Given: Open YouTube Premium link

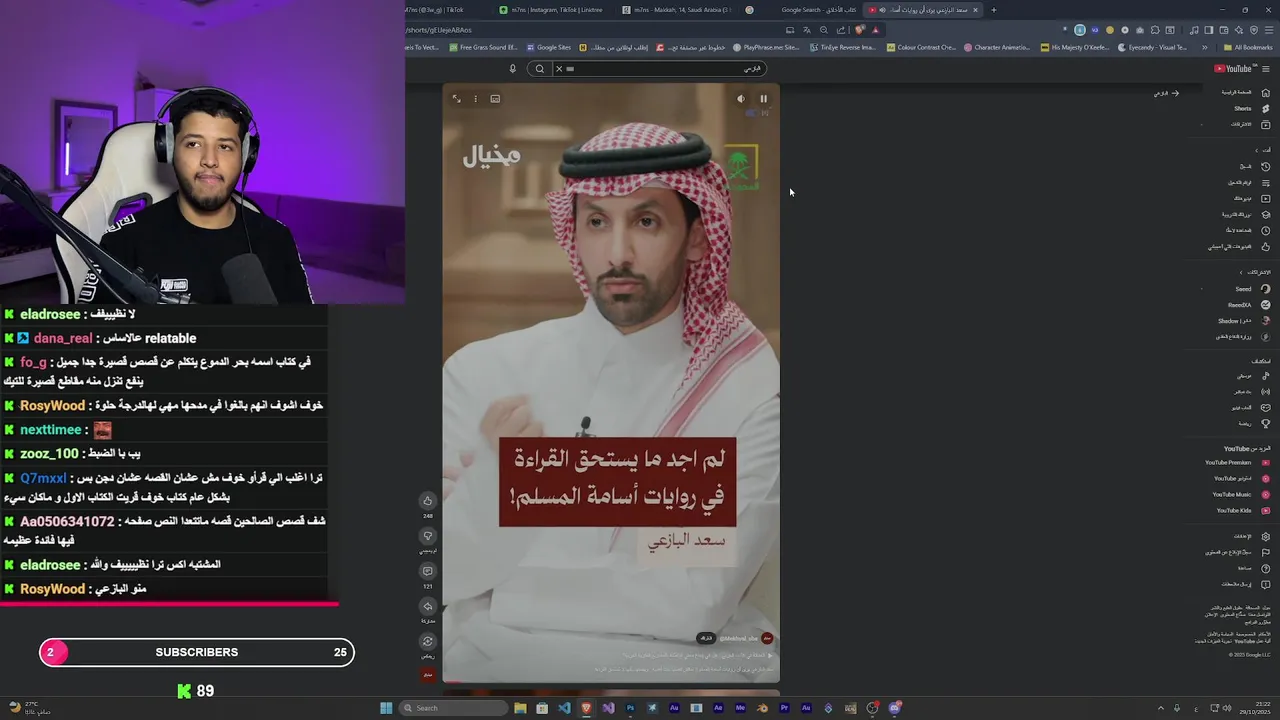Looking at the screenshot, I should point(1238,462).
